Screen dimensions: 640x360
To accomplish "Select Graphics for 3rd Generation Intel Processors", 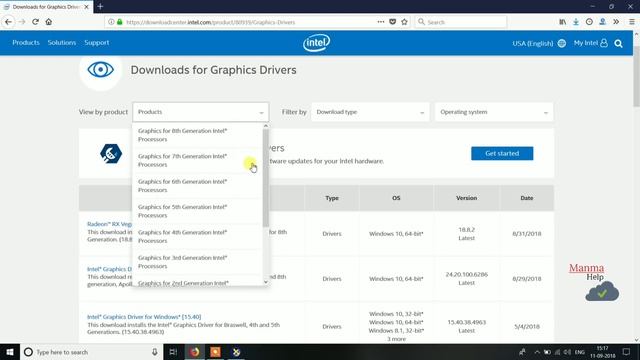I will 197,262.
